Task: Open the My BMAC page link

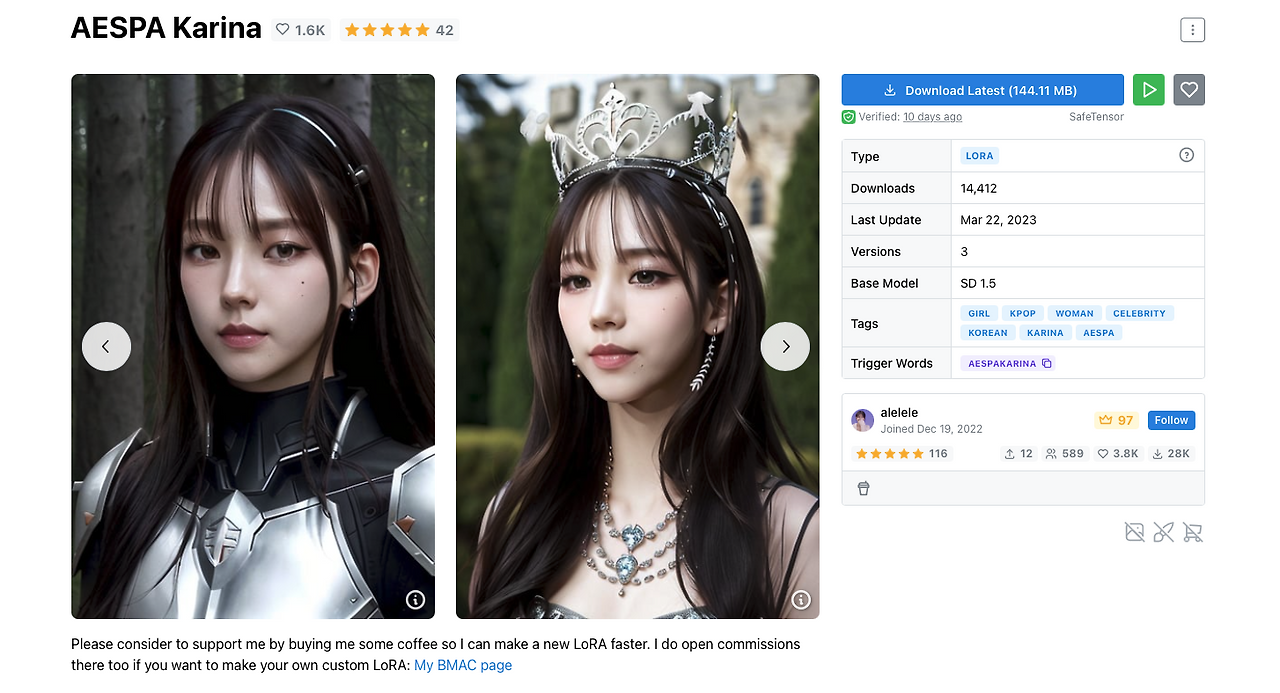Action: click(463, 665)
